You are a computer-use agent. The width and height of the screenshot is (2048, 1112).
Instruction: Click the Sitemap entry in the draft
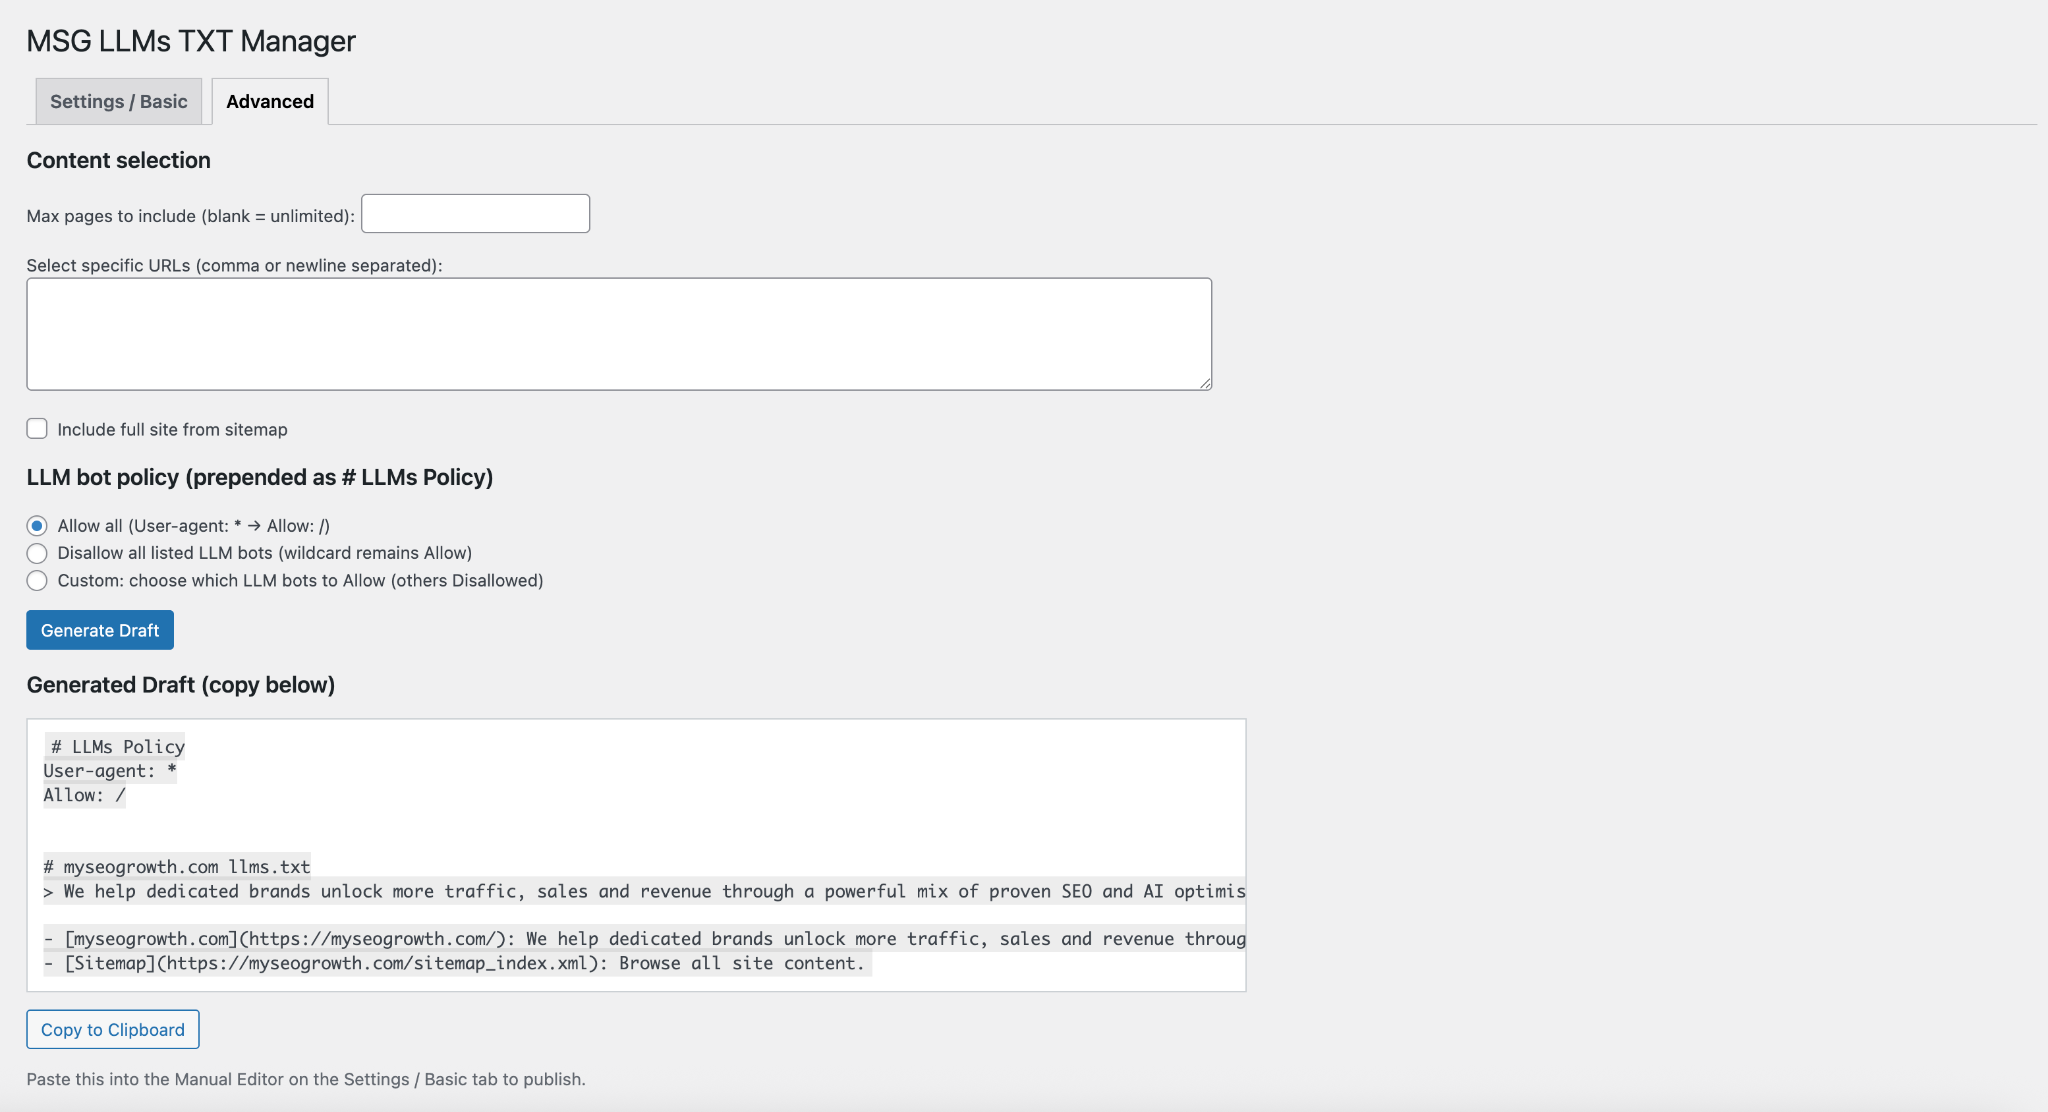(x=455, y=964)
